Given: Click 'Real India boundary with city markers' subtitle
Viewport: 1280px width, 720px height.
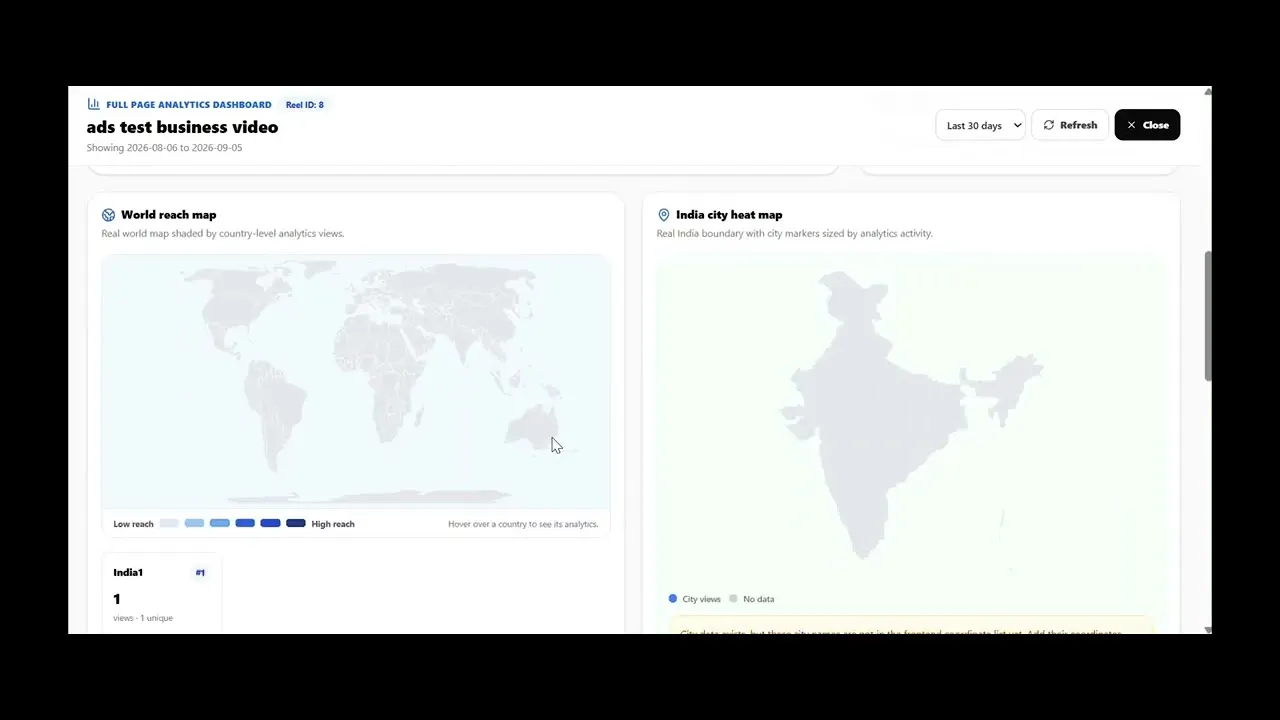Looking at the screenshot, I should pyautogui.click(x=795, y=234).
